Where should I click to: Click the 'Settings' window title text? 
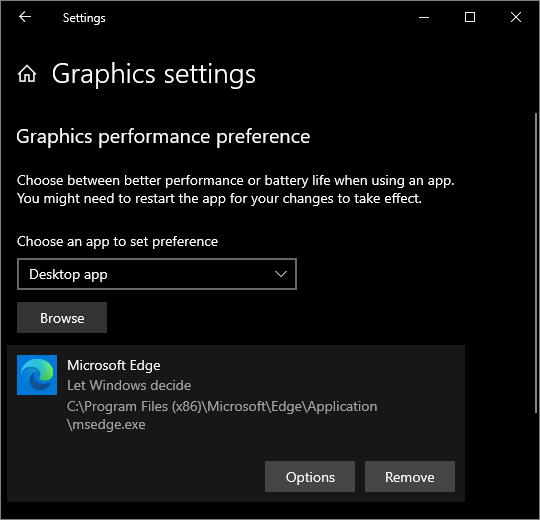pos(84,18)
